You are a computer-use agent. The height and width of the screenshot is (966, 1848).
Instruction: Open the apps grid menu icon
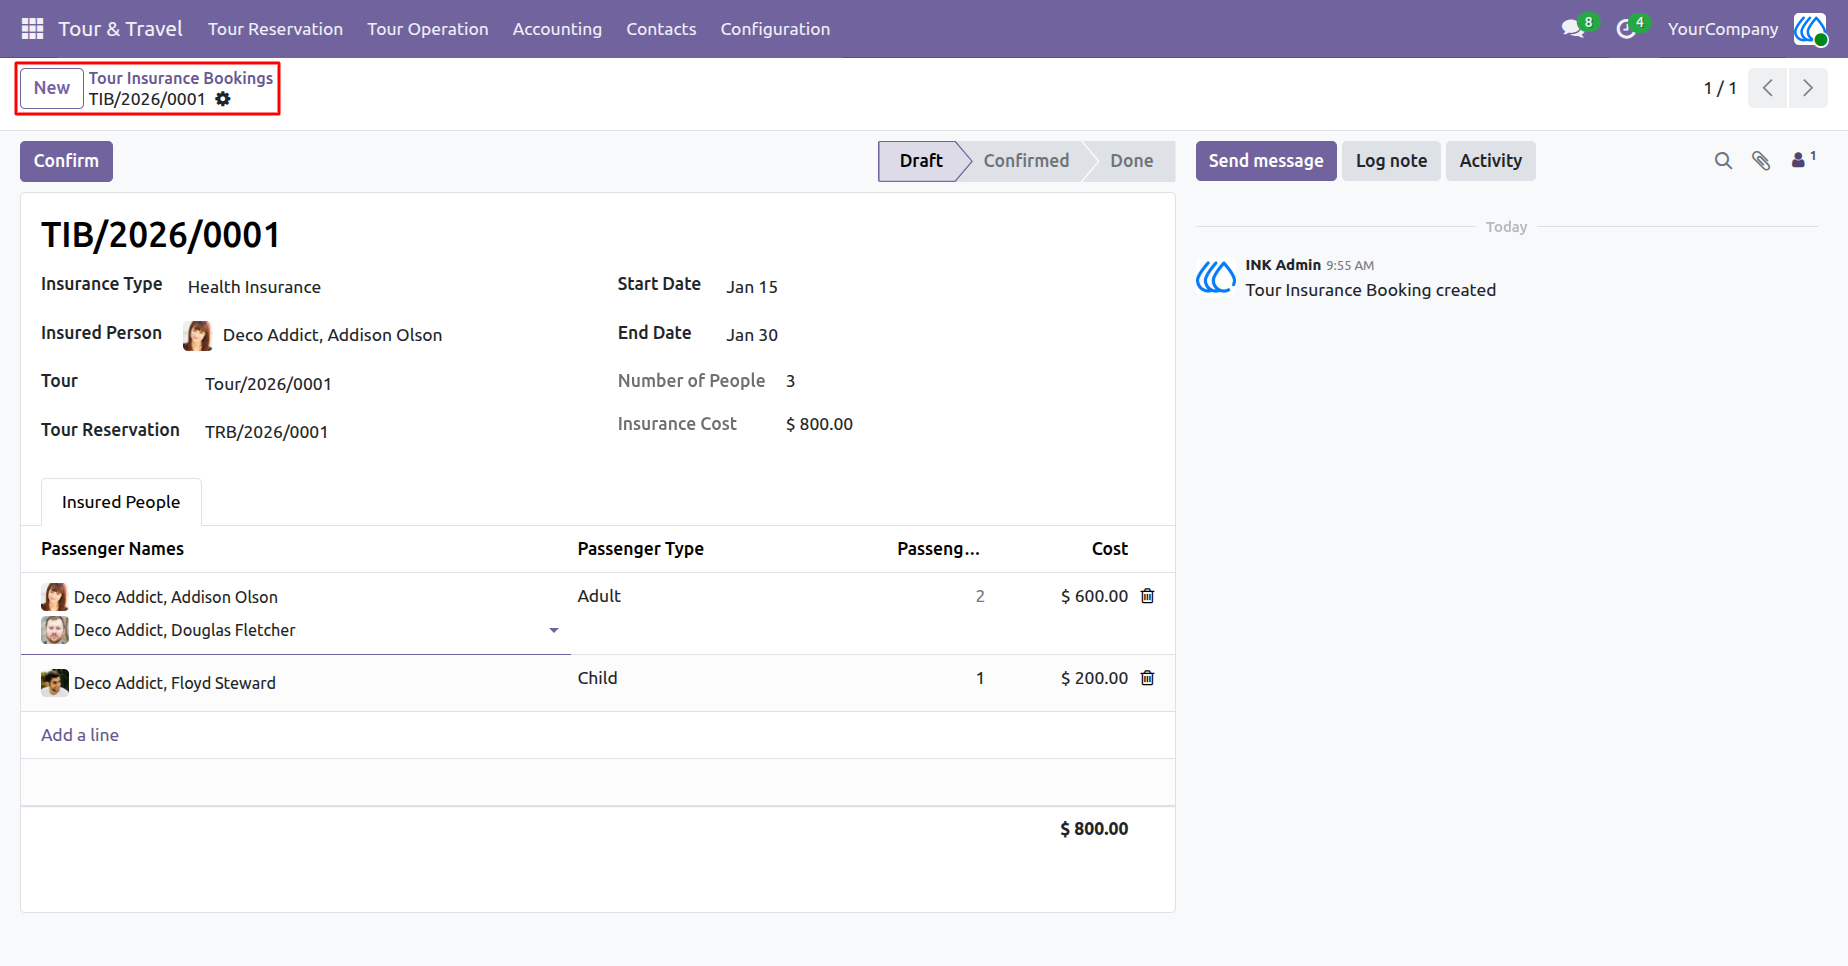32,29
